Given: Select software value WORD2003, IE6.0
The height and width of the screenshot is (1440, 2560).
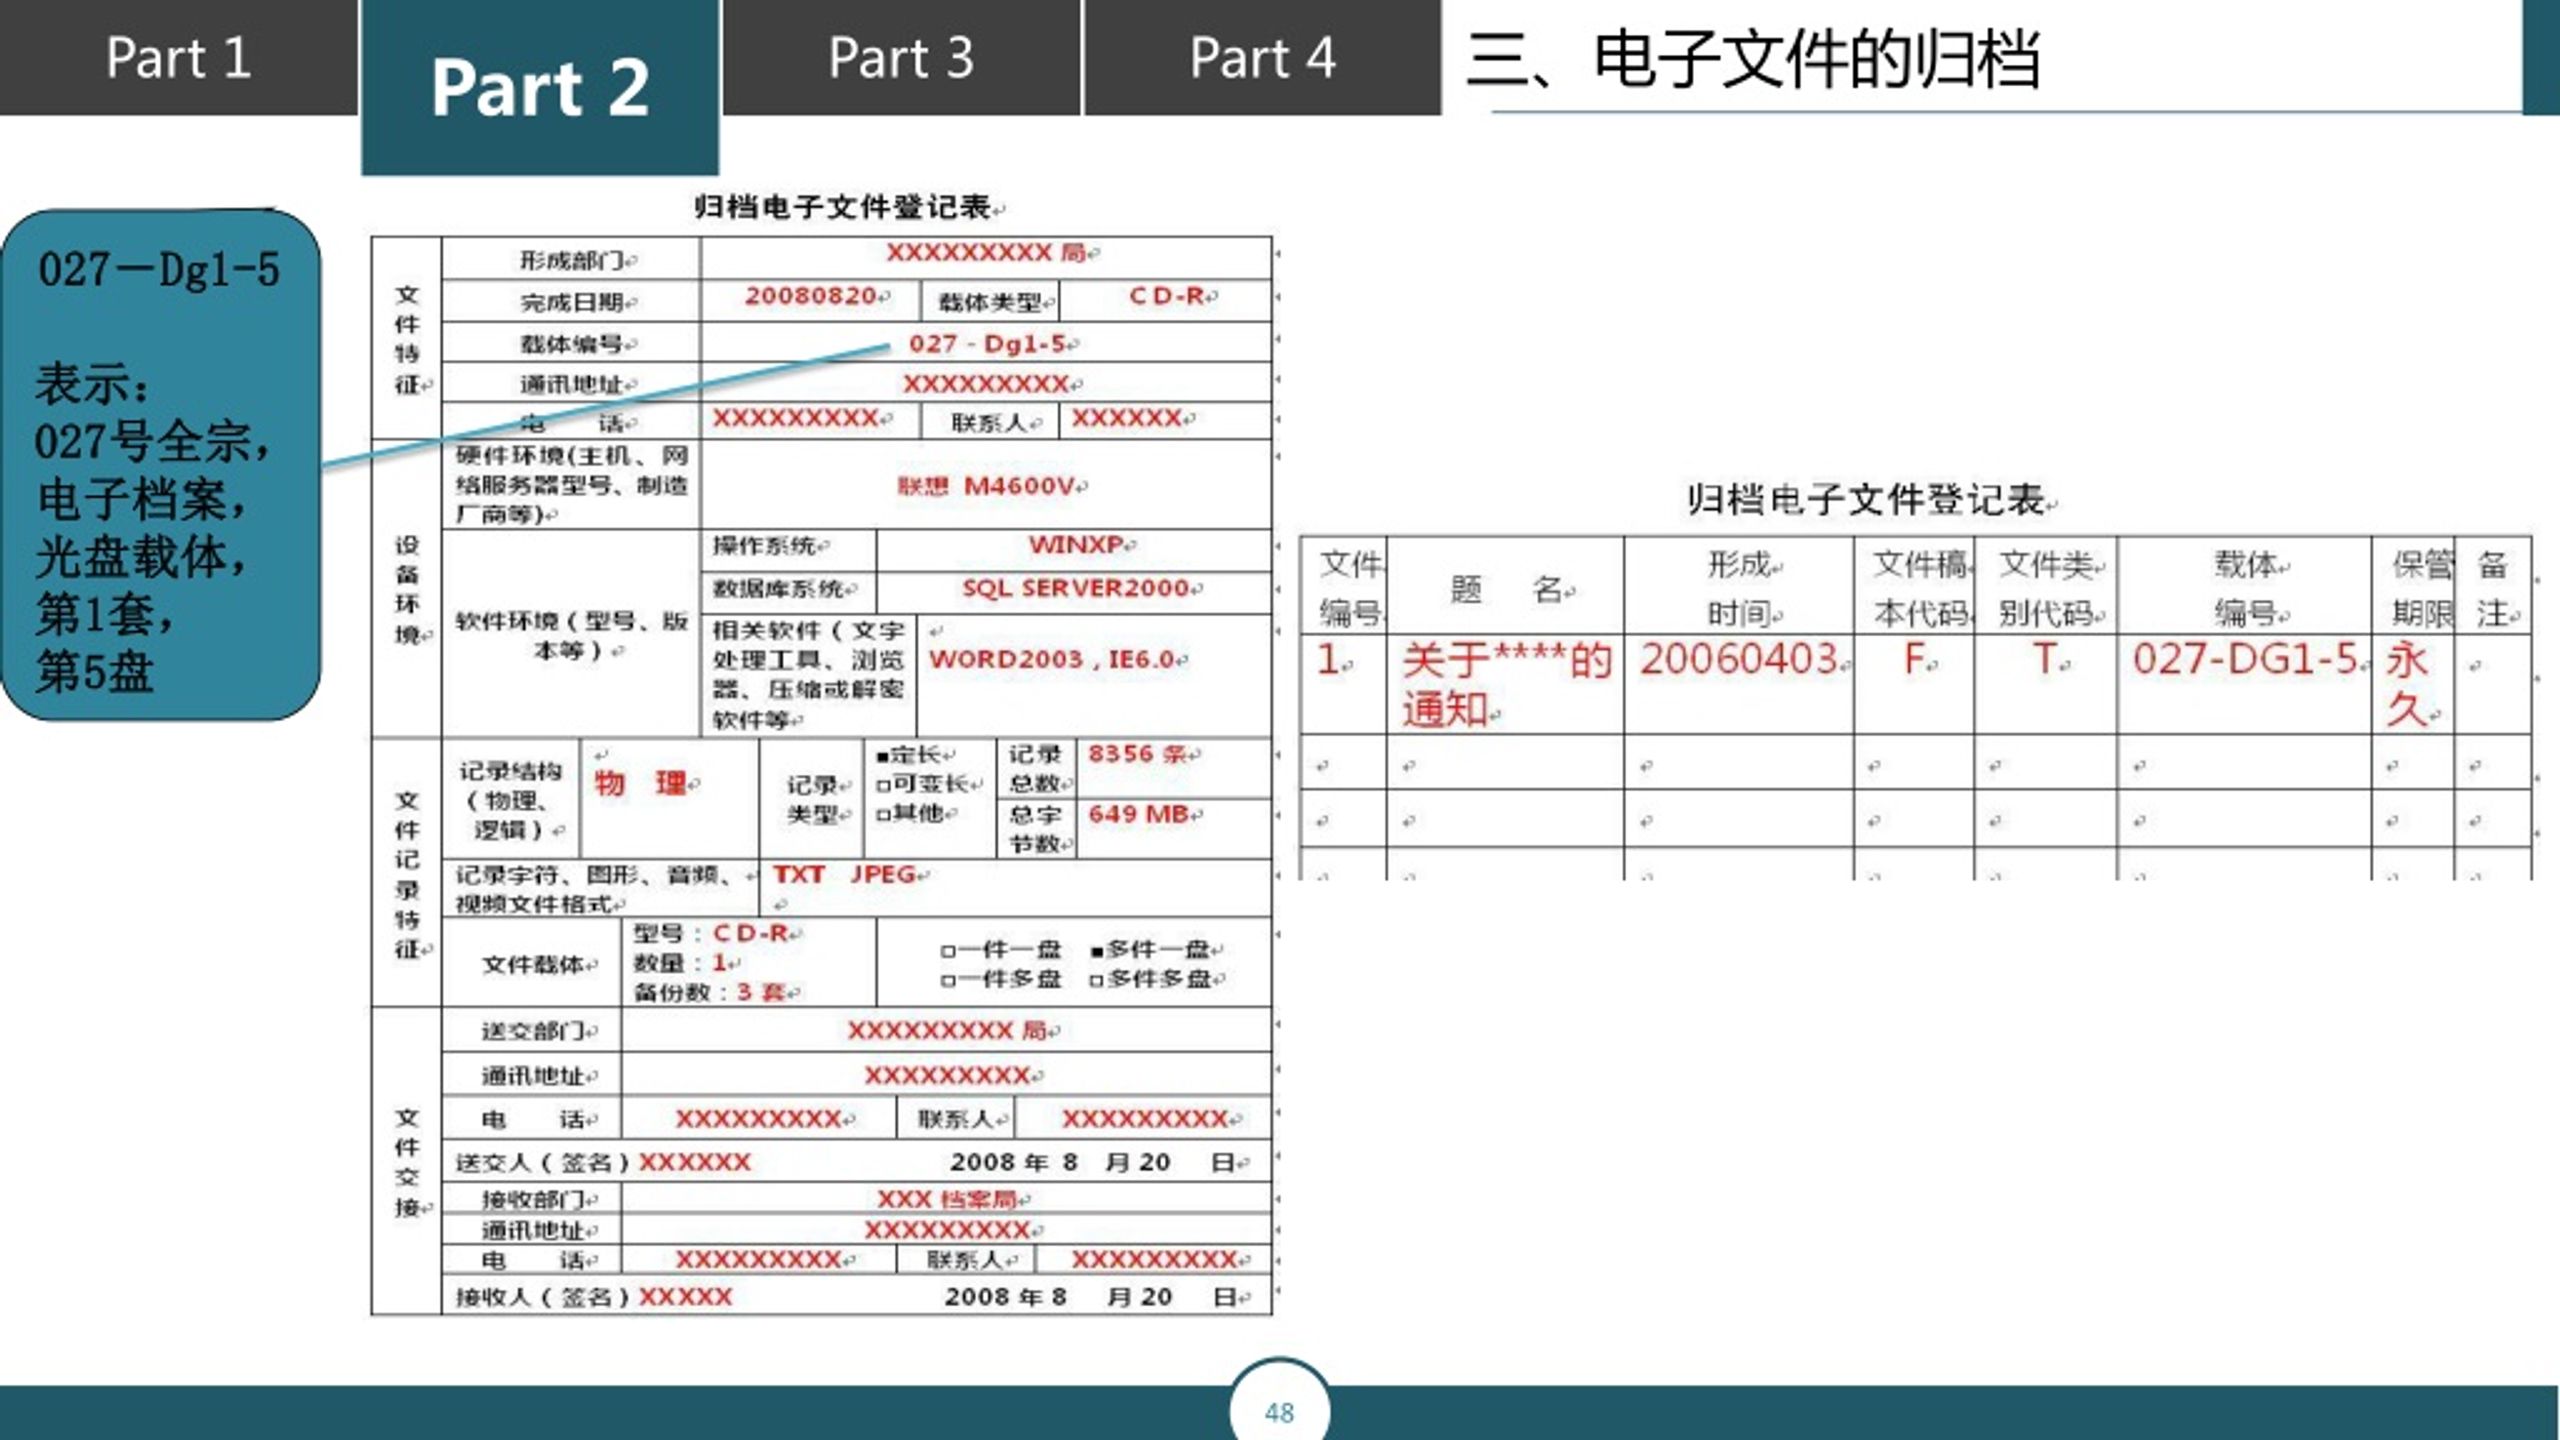Looking at the screenshot, I should (x=1051, y=659).
